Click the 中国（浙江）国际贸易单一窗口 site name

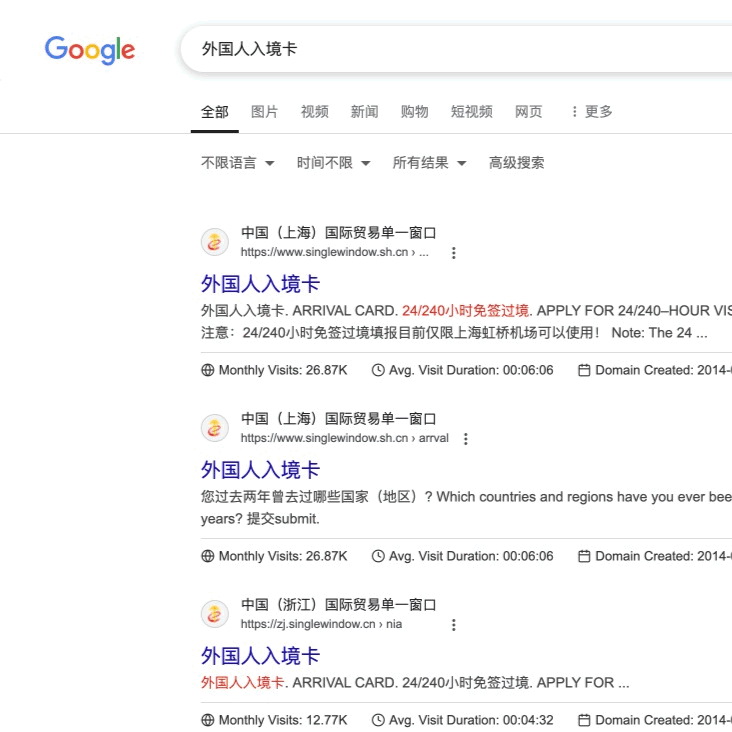338,605
